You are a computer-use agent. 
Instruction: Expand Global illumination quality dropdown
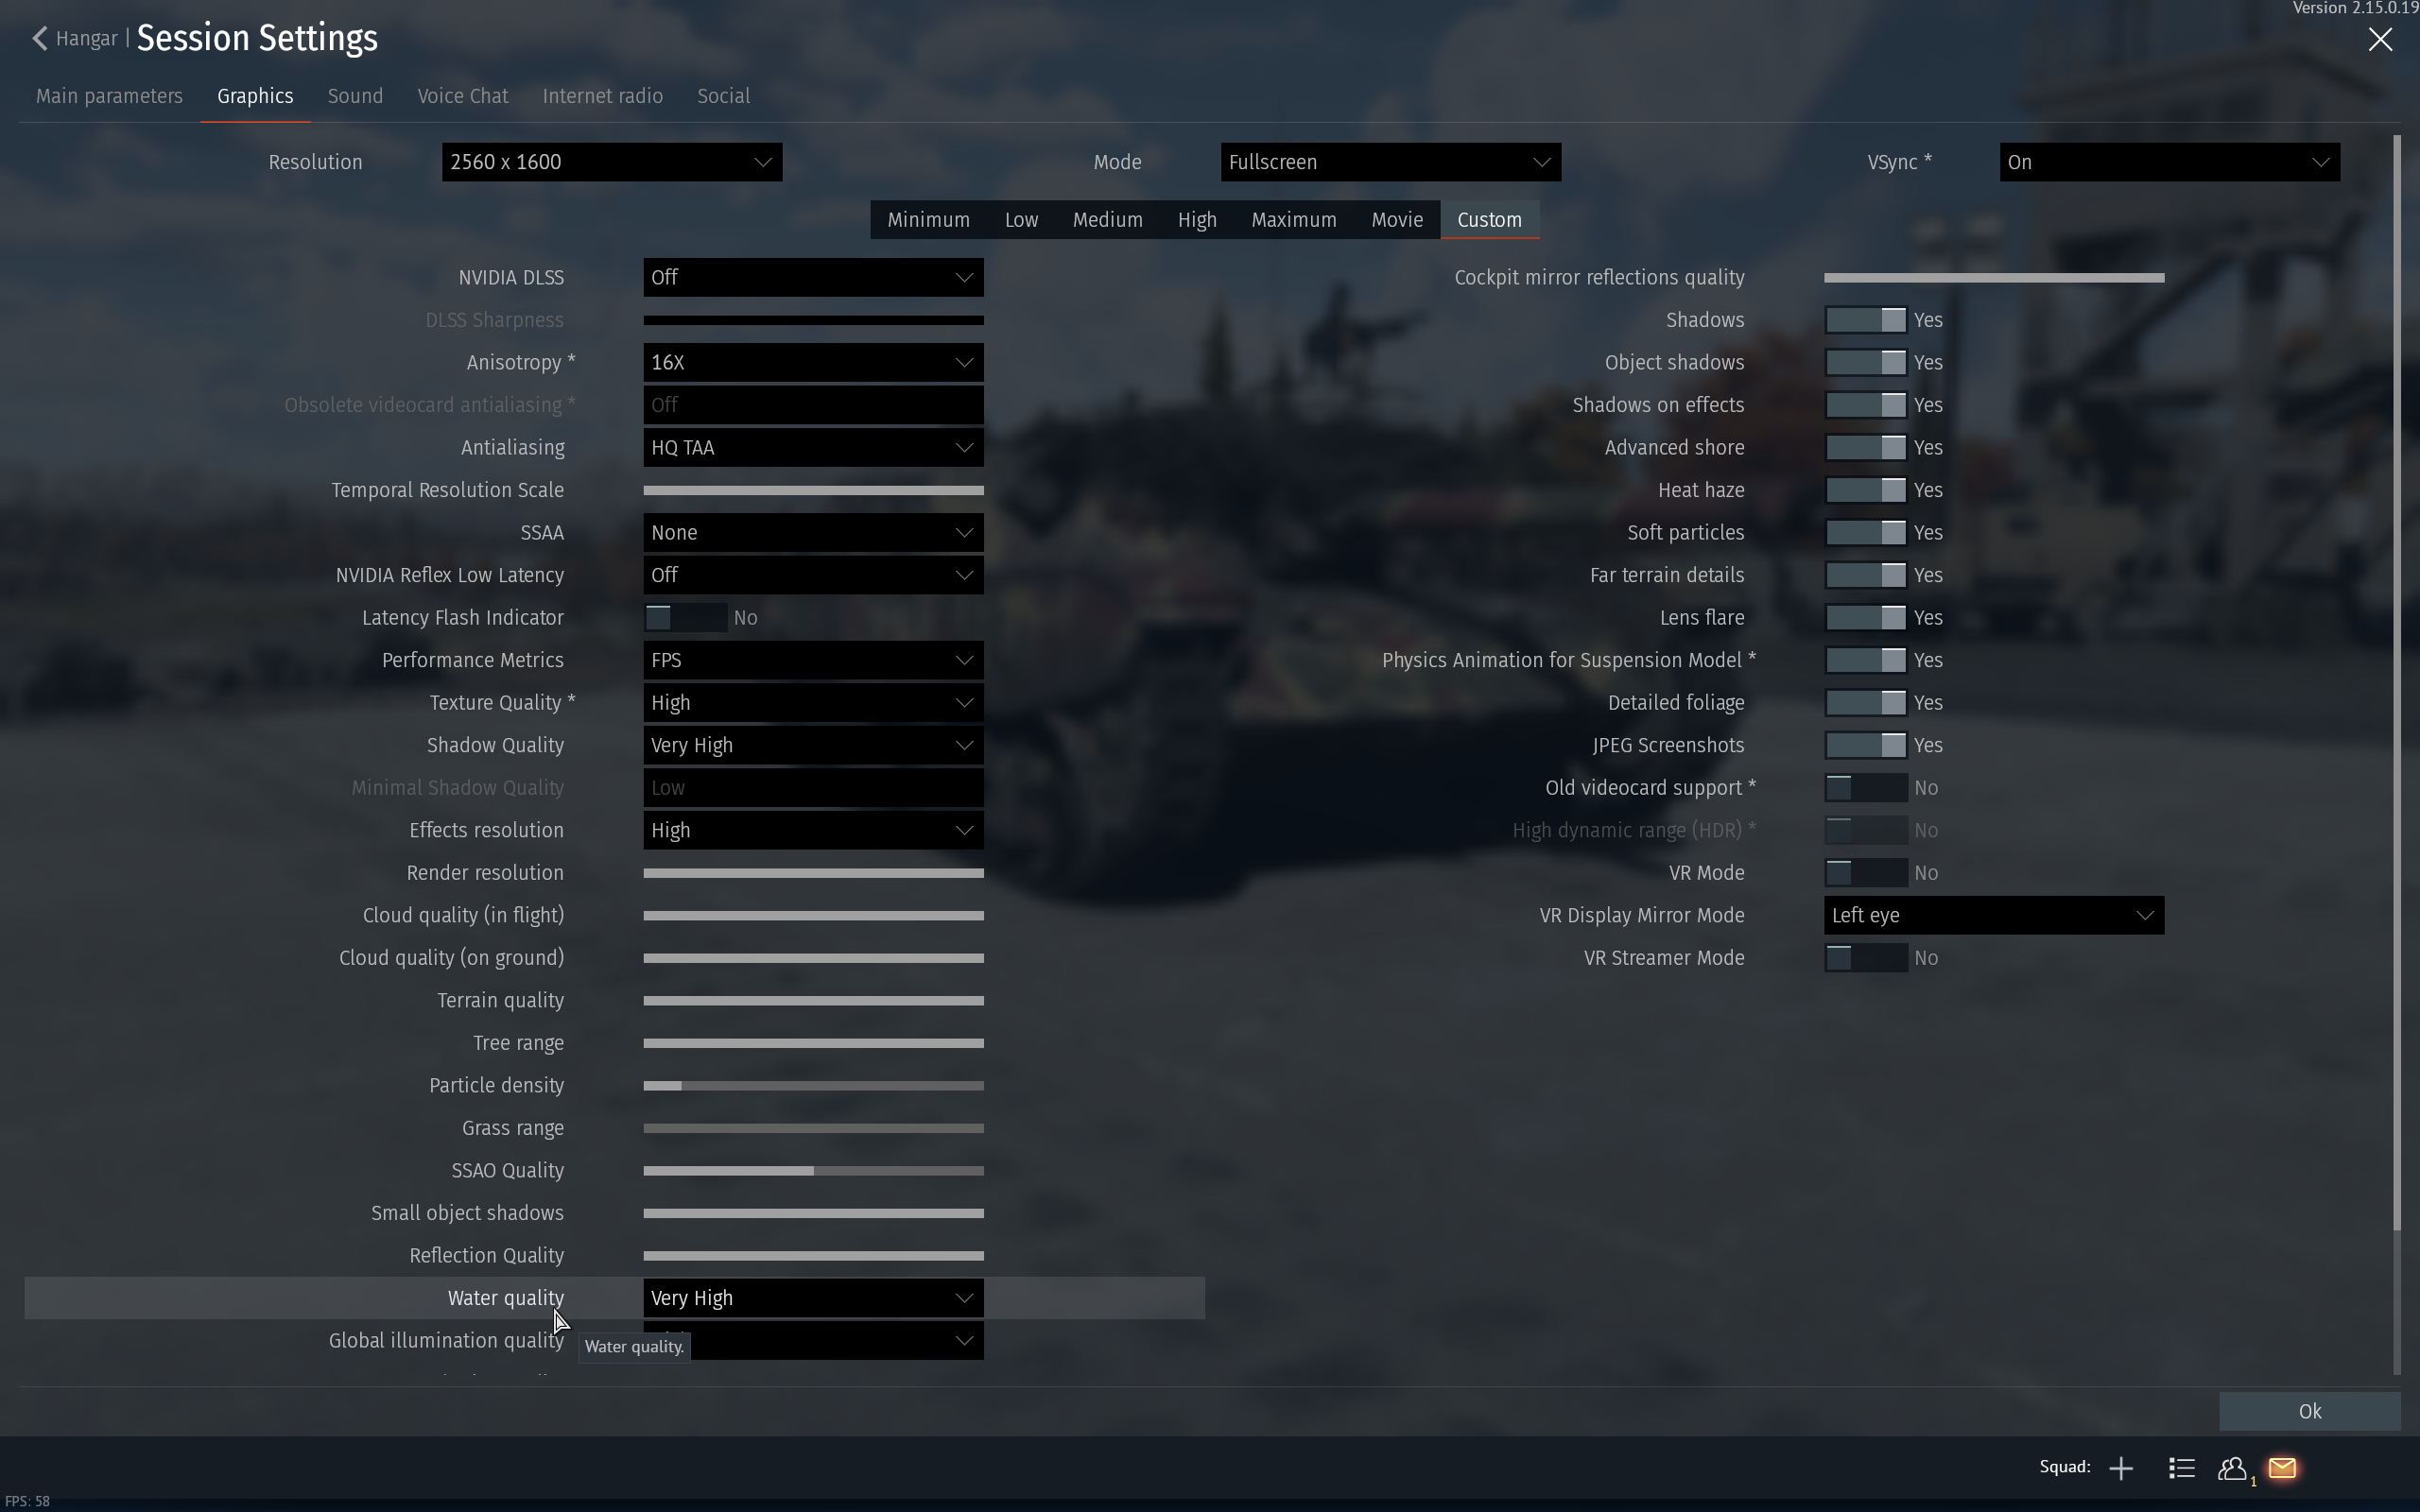point(813,1340)
